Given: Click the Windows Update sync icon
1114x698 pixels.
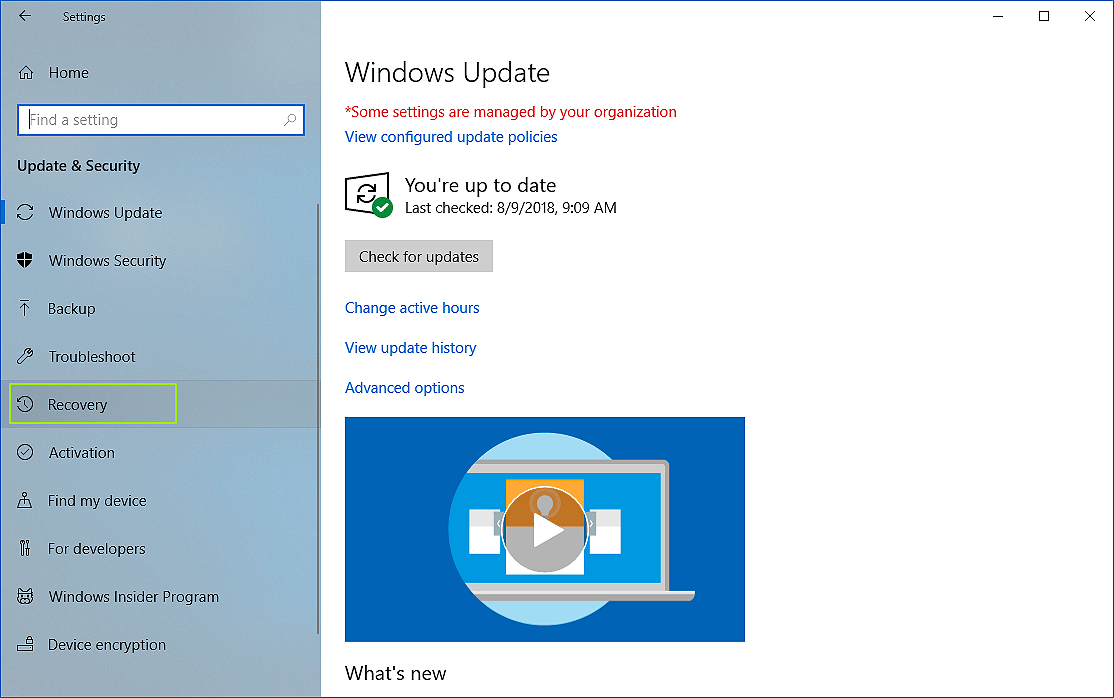Looking at the screenshot, I should pos(25,212).
